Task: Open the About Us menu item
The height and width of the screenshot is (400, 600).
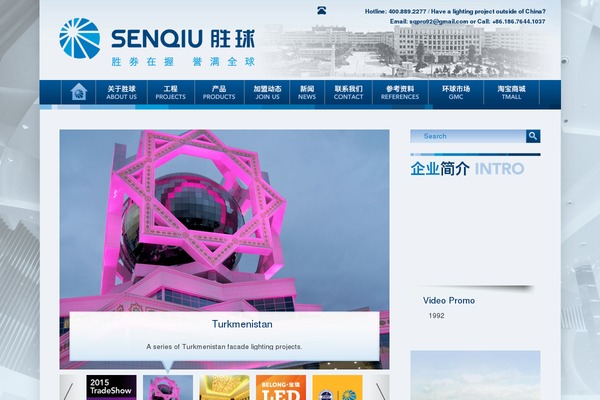Action: (121, 92)
